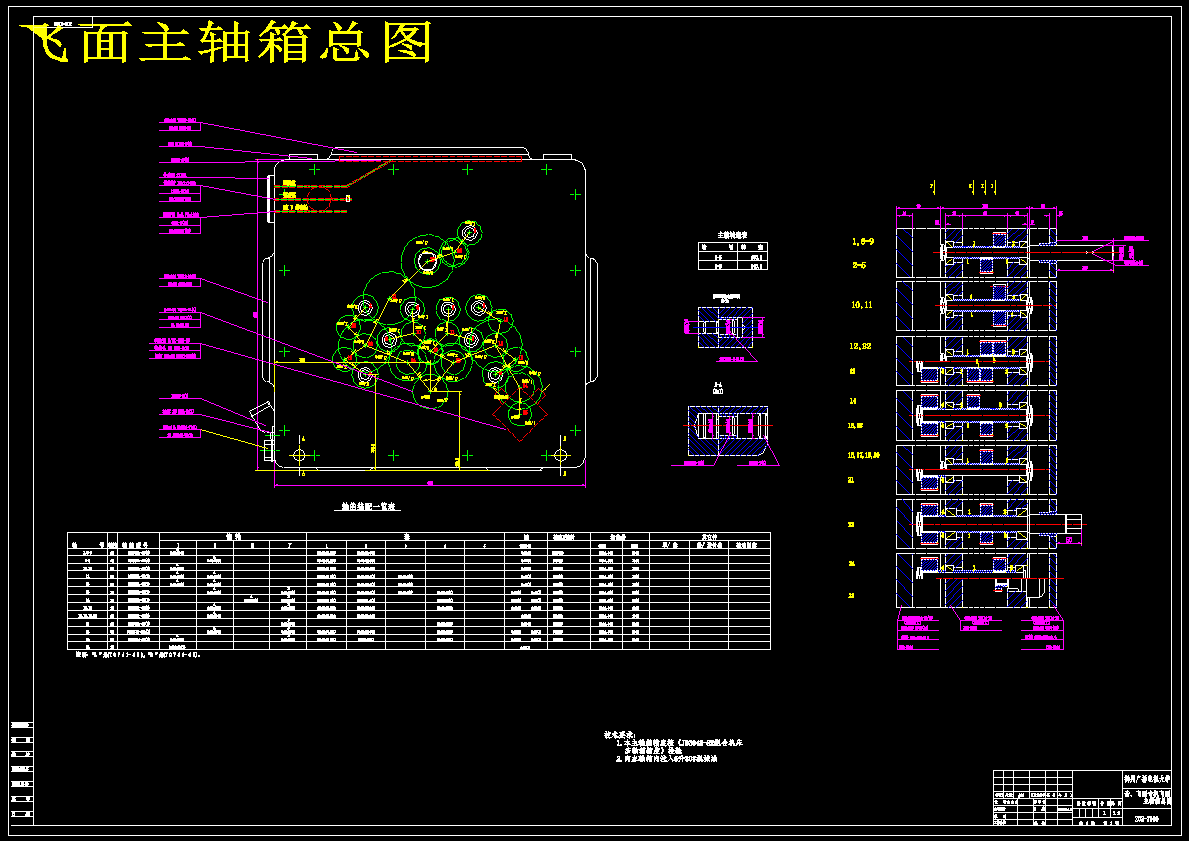The image size is (1189, 841).
Task: Pick the yellow shaft label "14"
Action: pyautogui.click(x=852, y=400)
